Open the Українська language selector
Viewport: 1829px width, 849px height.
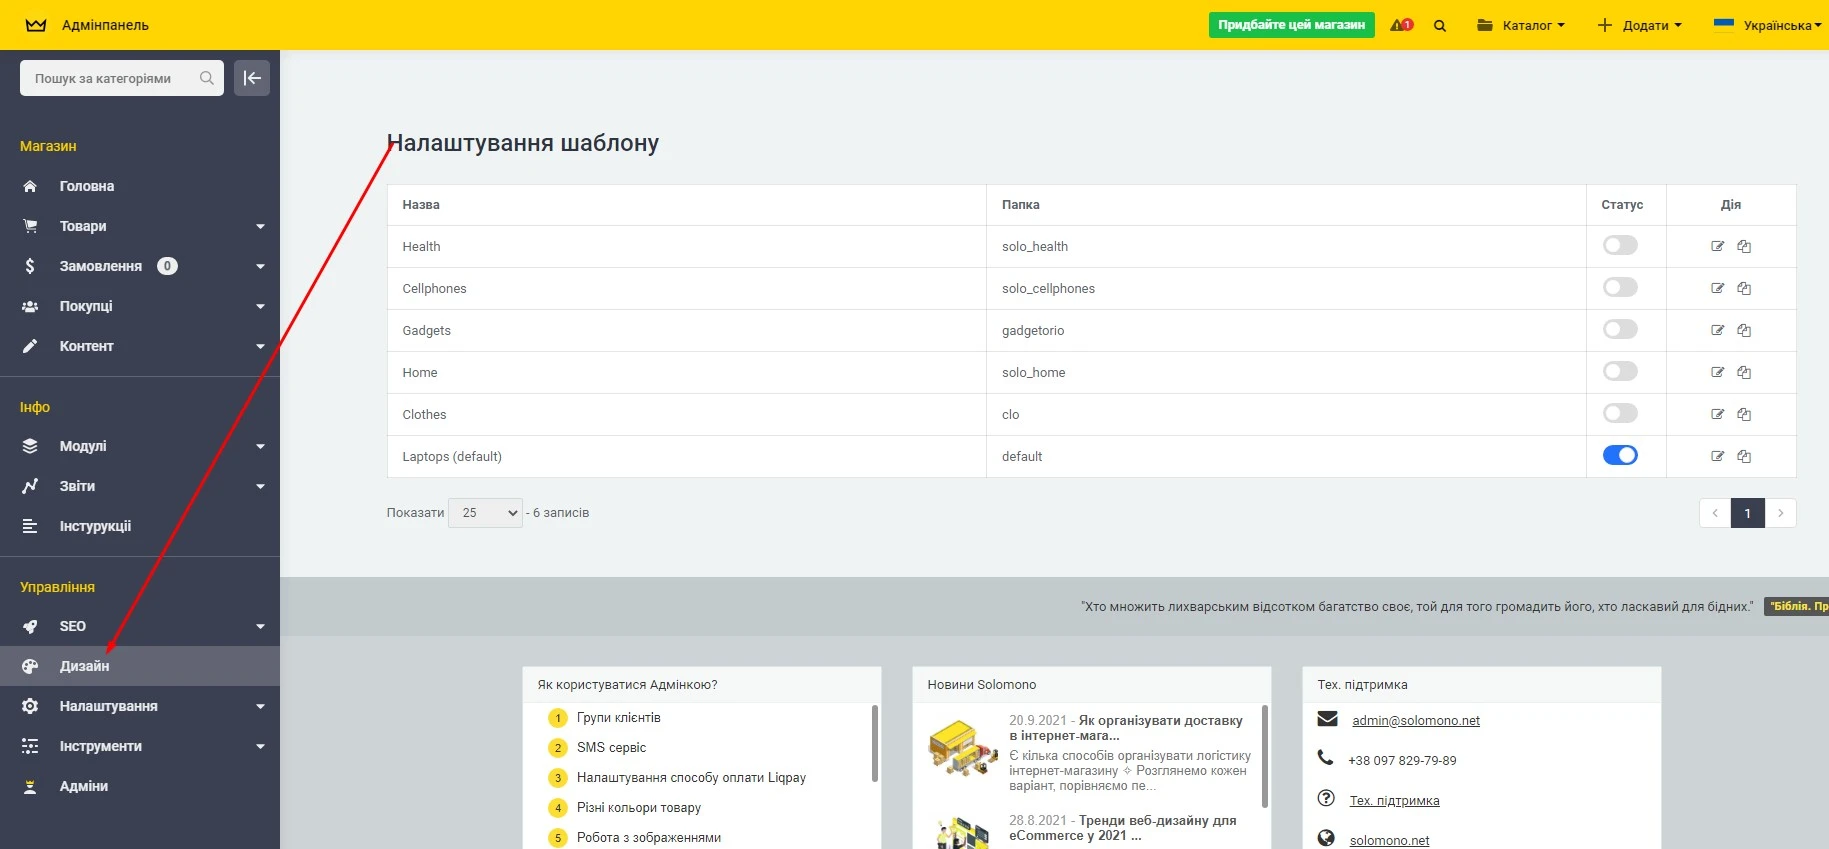[1767, 26]
